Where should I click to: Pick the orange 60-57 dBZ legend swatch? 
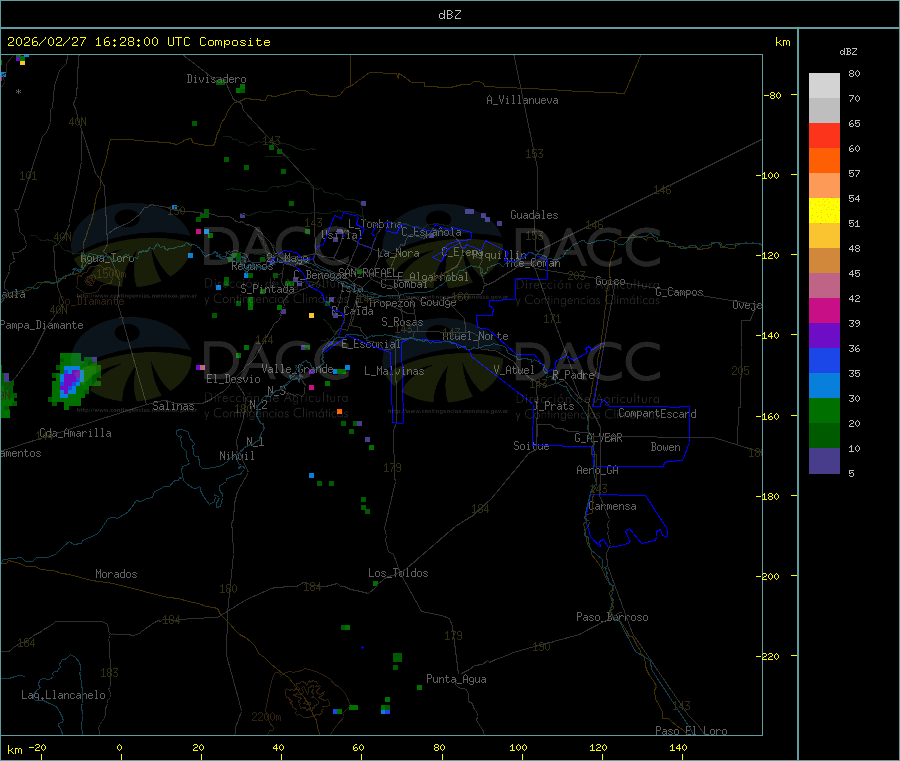click(x=824, y=161)
